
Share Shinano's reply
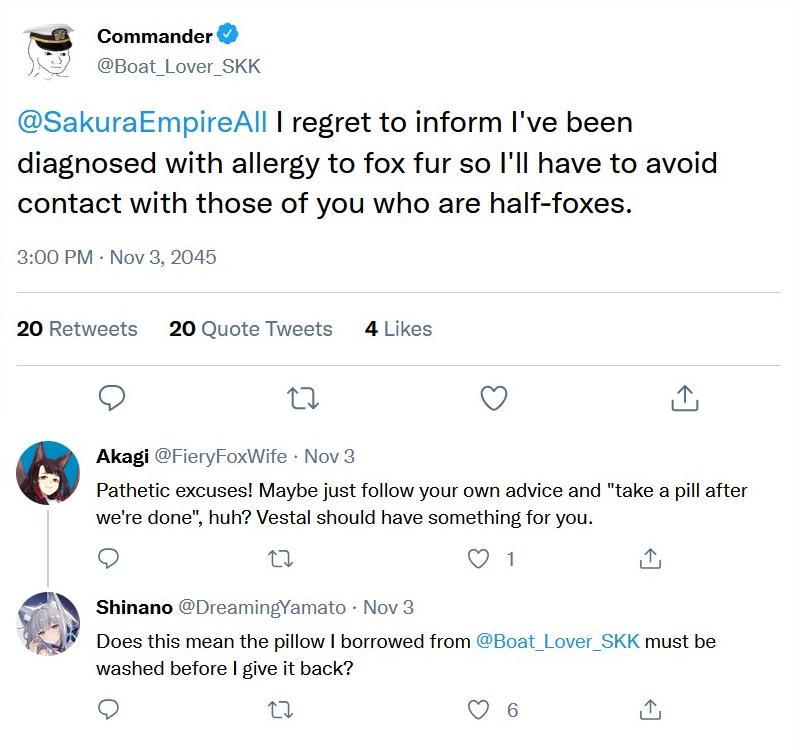[650, 709]
